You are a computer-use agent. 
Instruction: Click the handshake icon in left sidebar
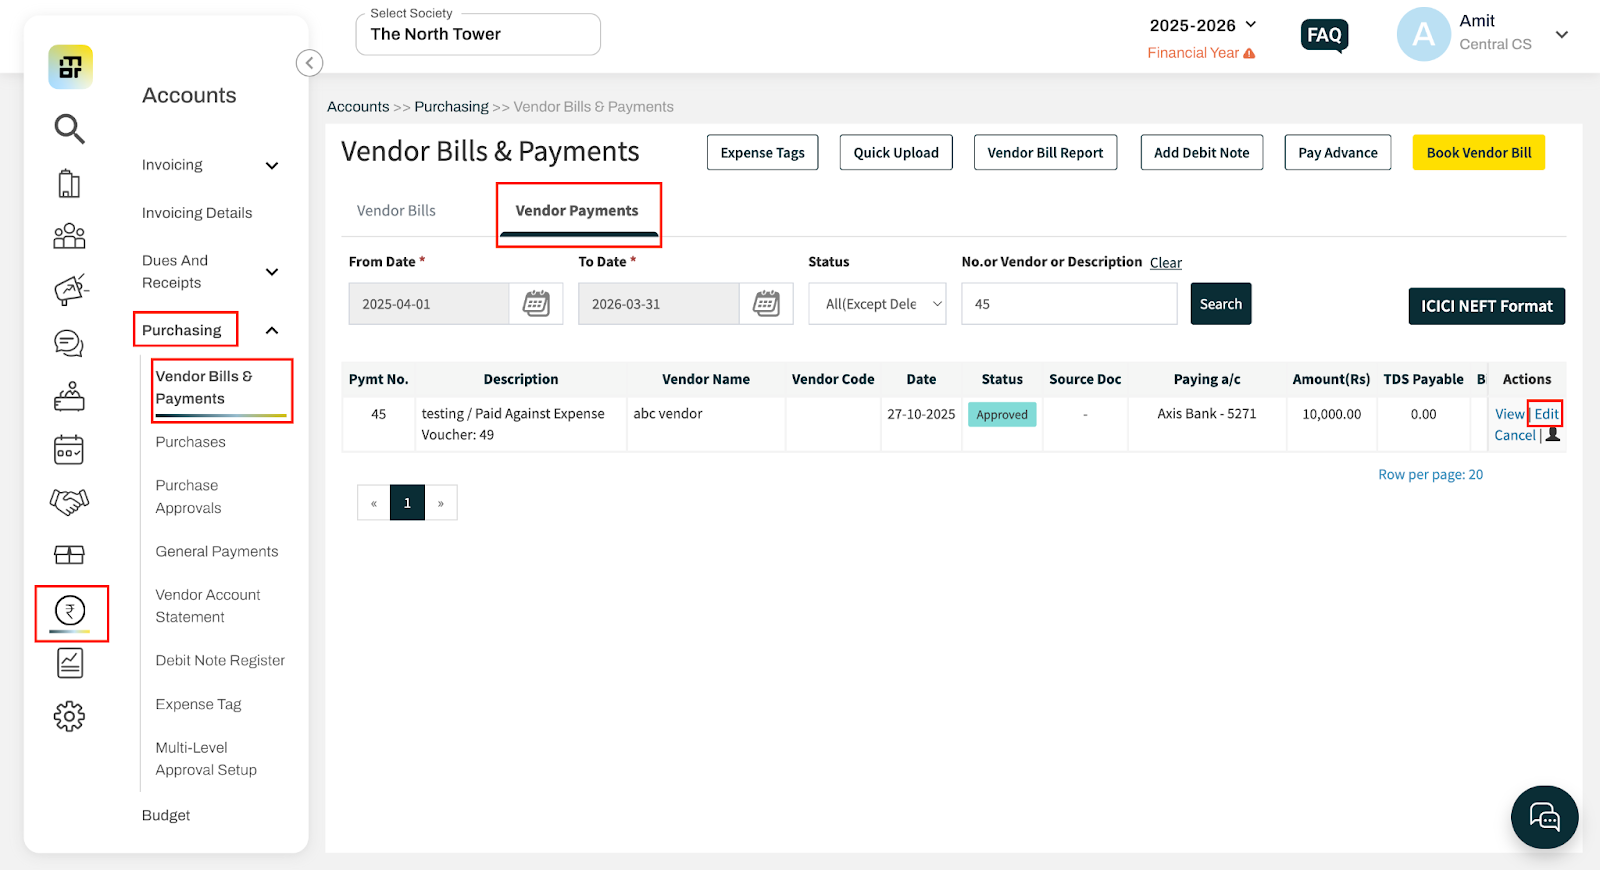point(69,501)
